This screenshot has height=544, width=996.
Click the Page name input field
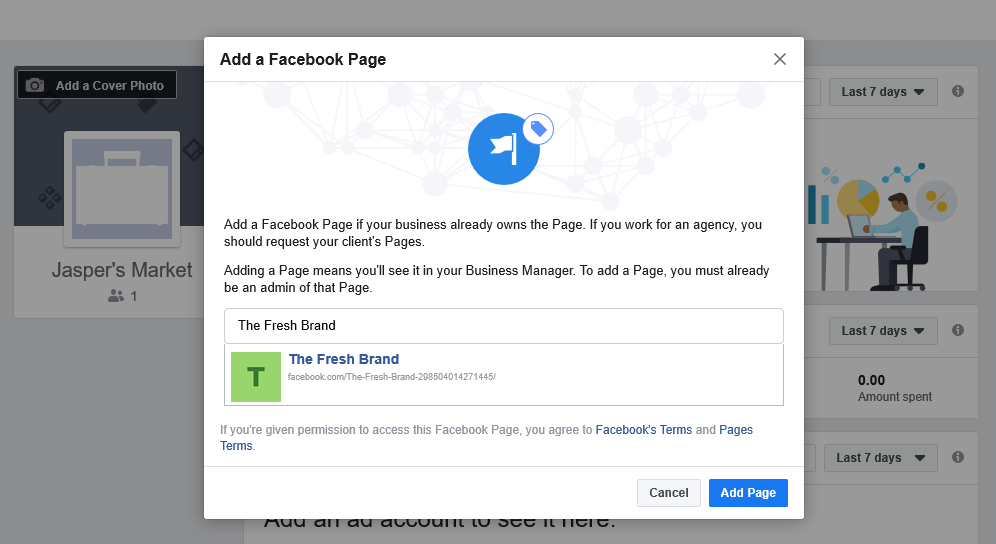click(503, 326)
